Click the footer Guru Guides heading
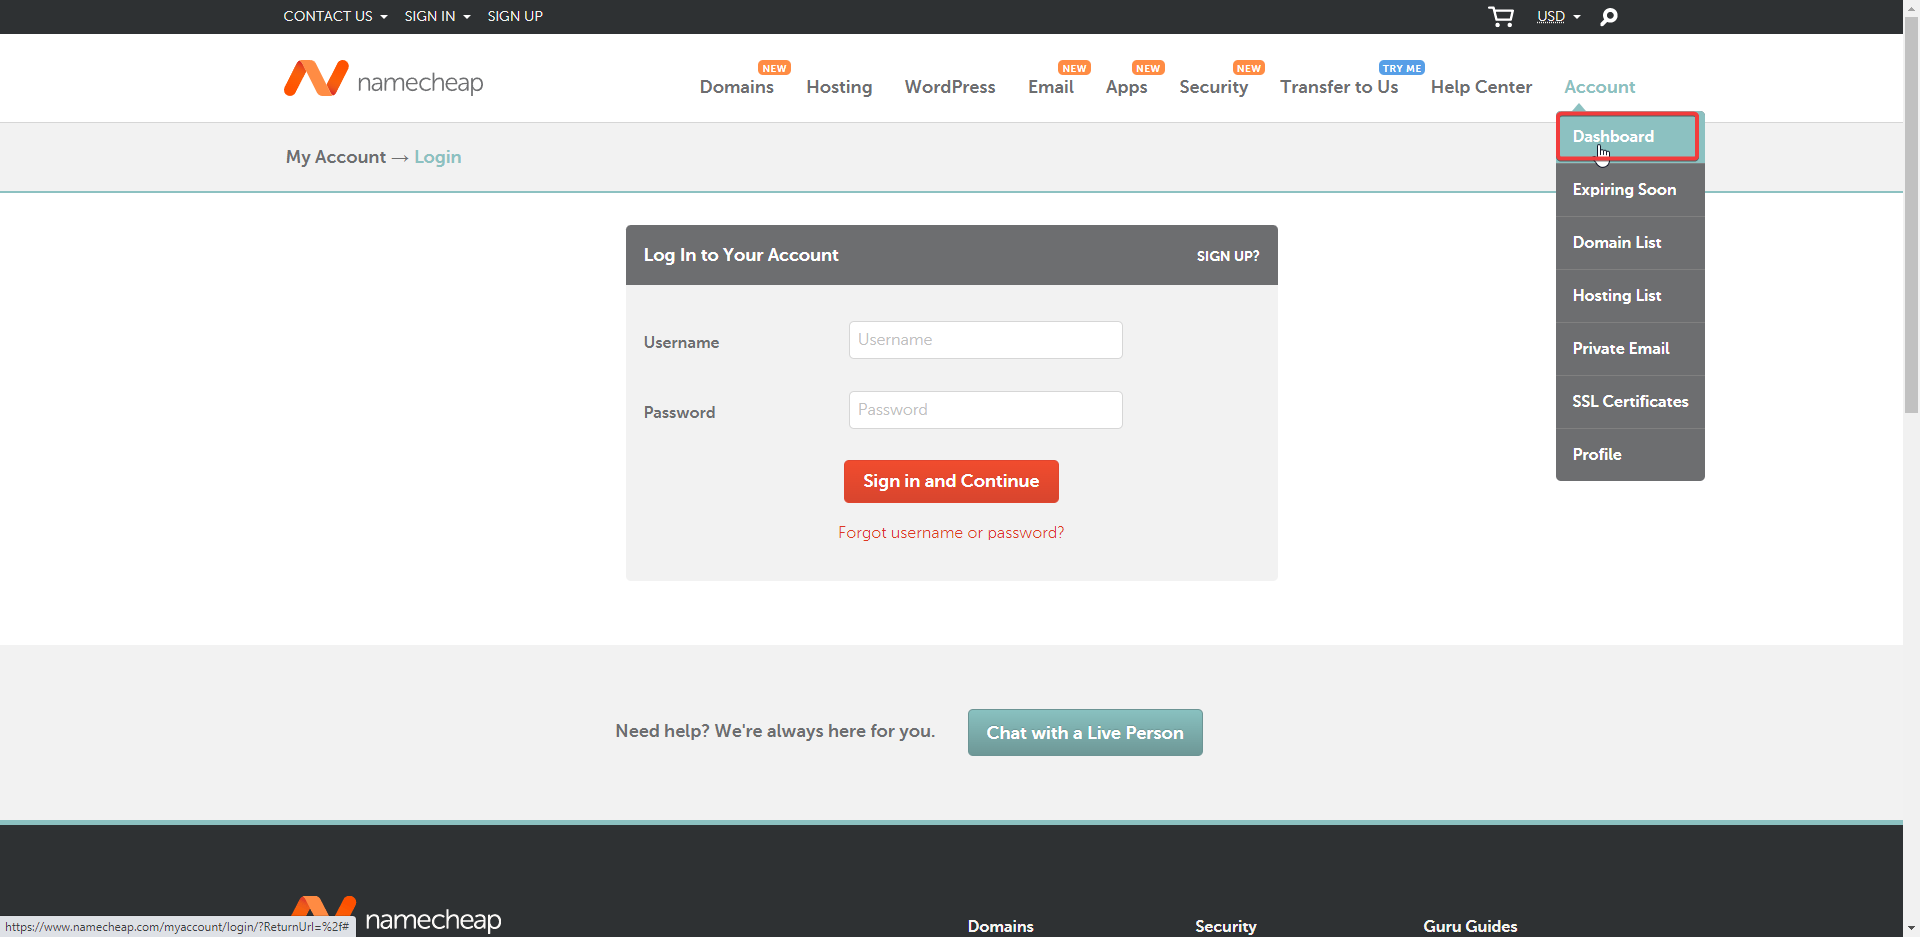1920x937 pixels. (x=1470, y=926)
